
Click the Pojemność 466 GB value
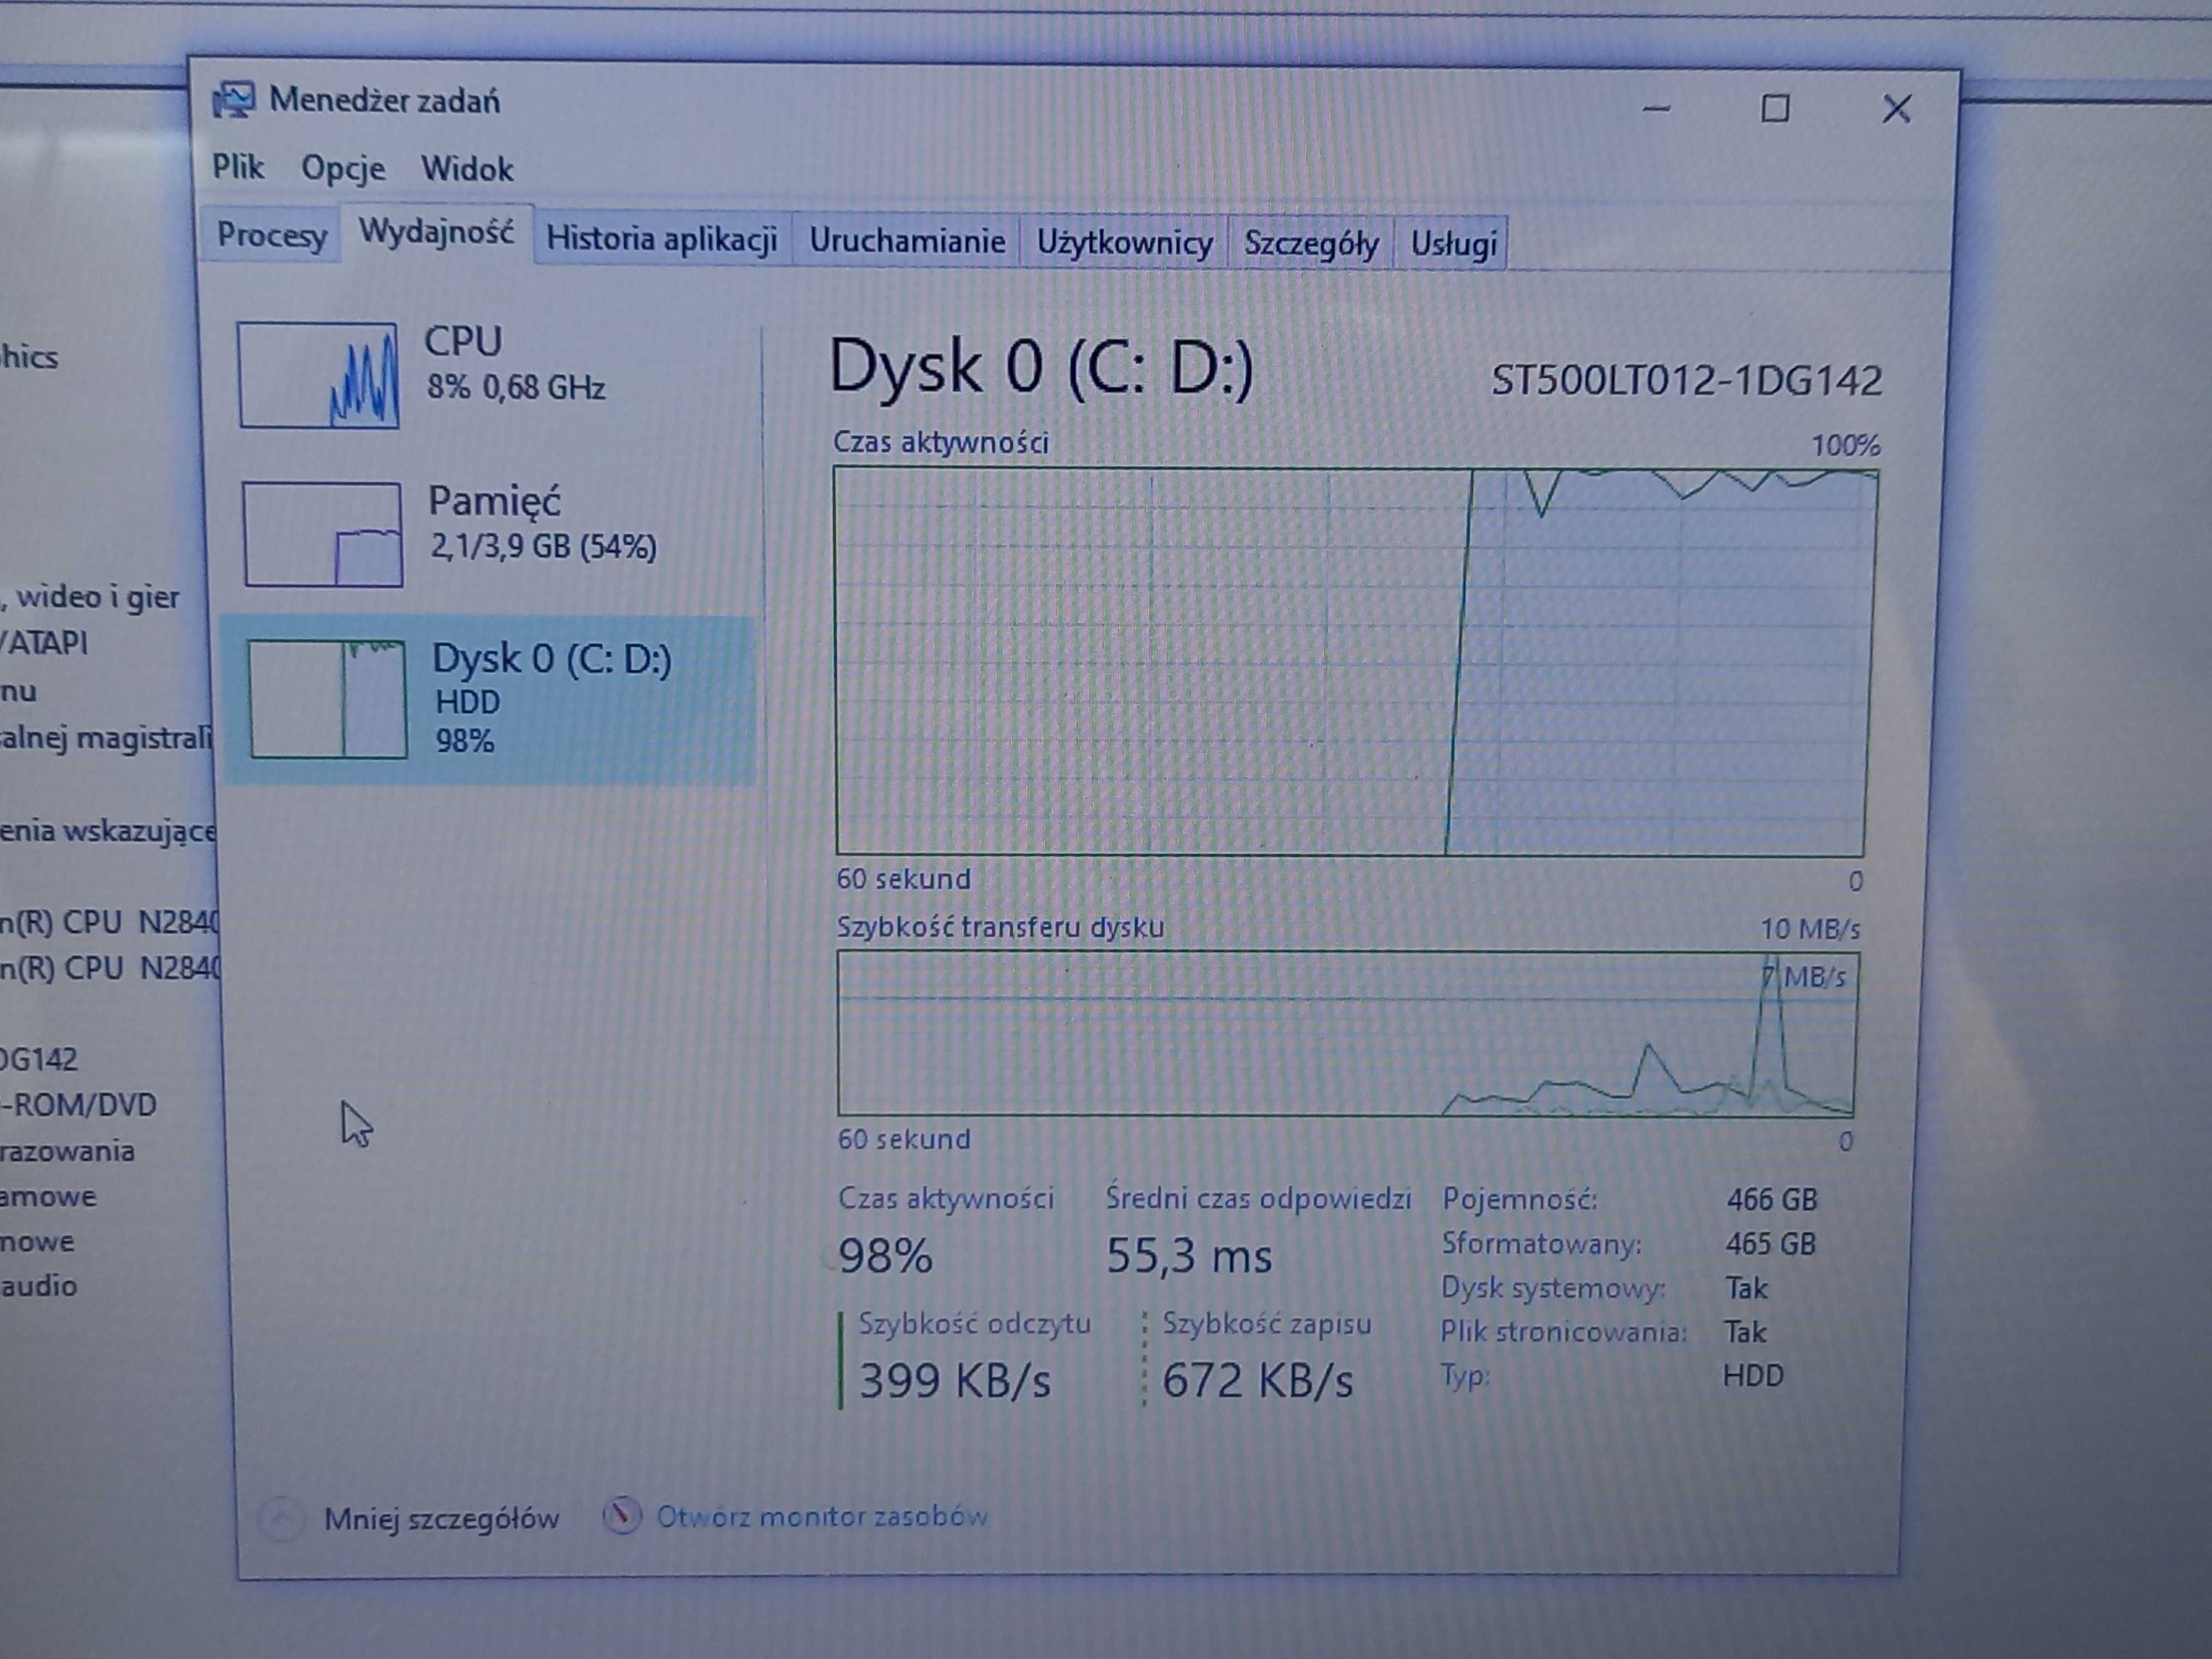pyautogui.click(x=1772, y=1199)
